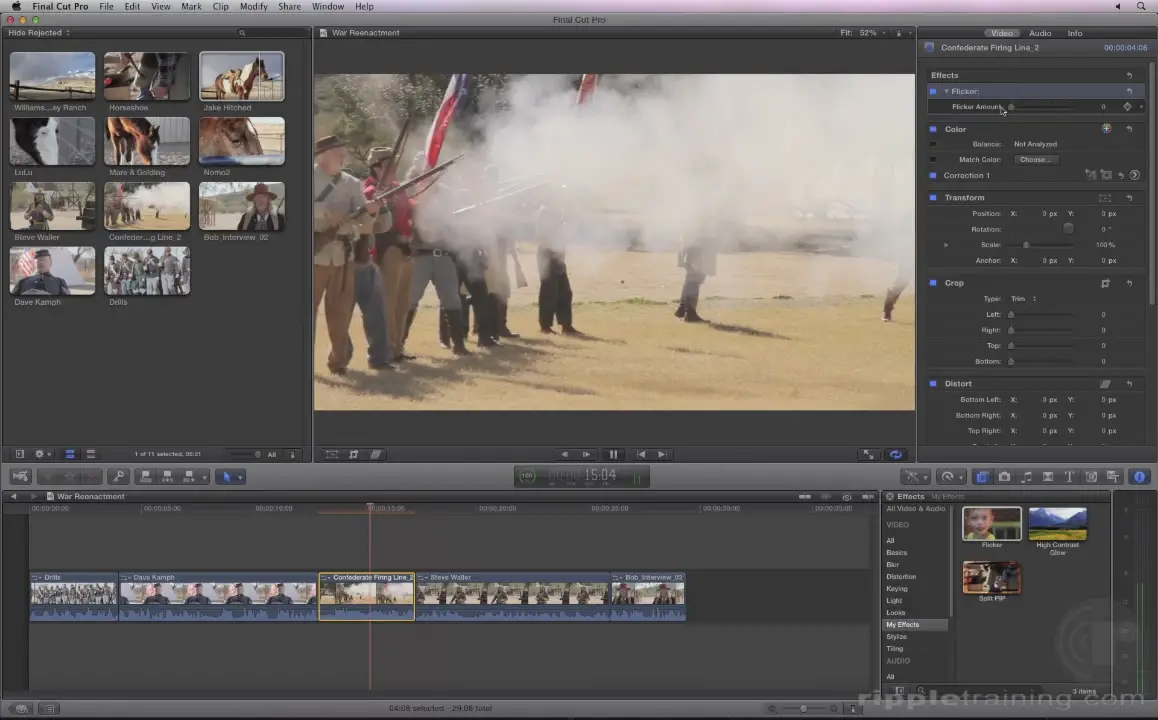The width and height of the screenshot is (1158, 720).
Task: Open the keyword editor key icon
Action: pyautogui.click(x=118, y=477)
